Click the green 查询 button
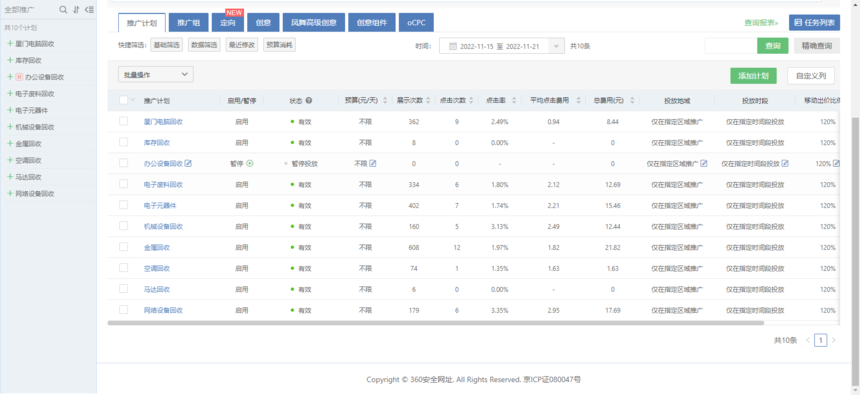 (x=772, y=46)
